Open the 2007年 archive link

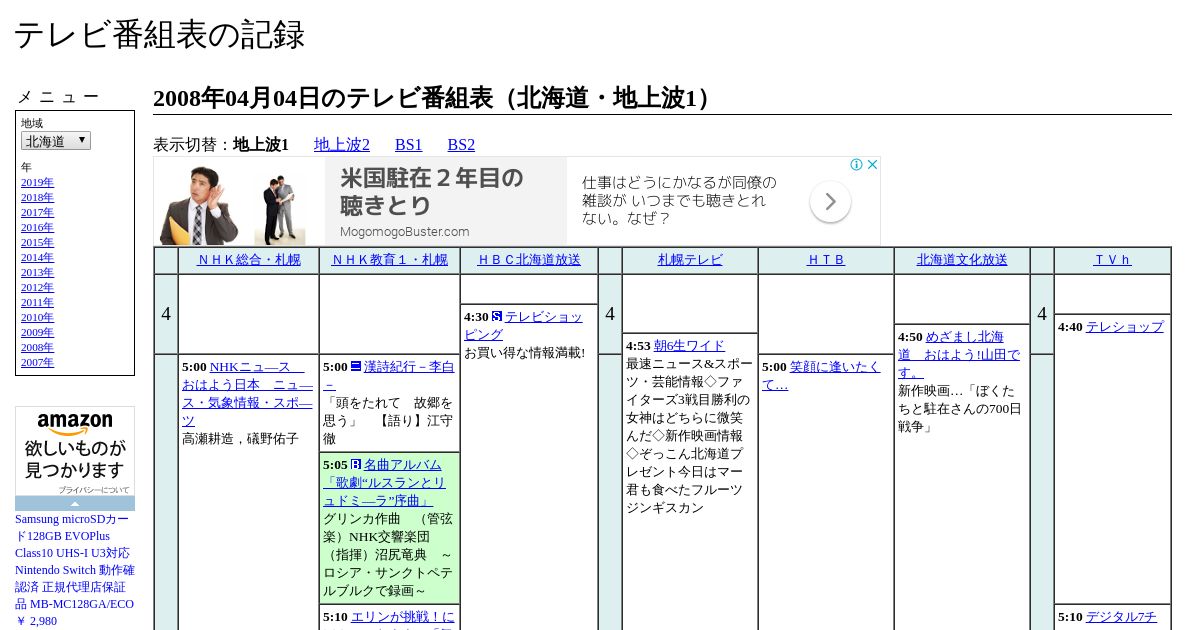coord(37,363)
